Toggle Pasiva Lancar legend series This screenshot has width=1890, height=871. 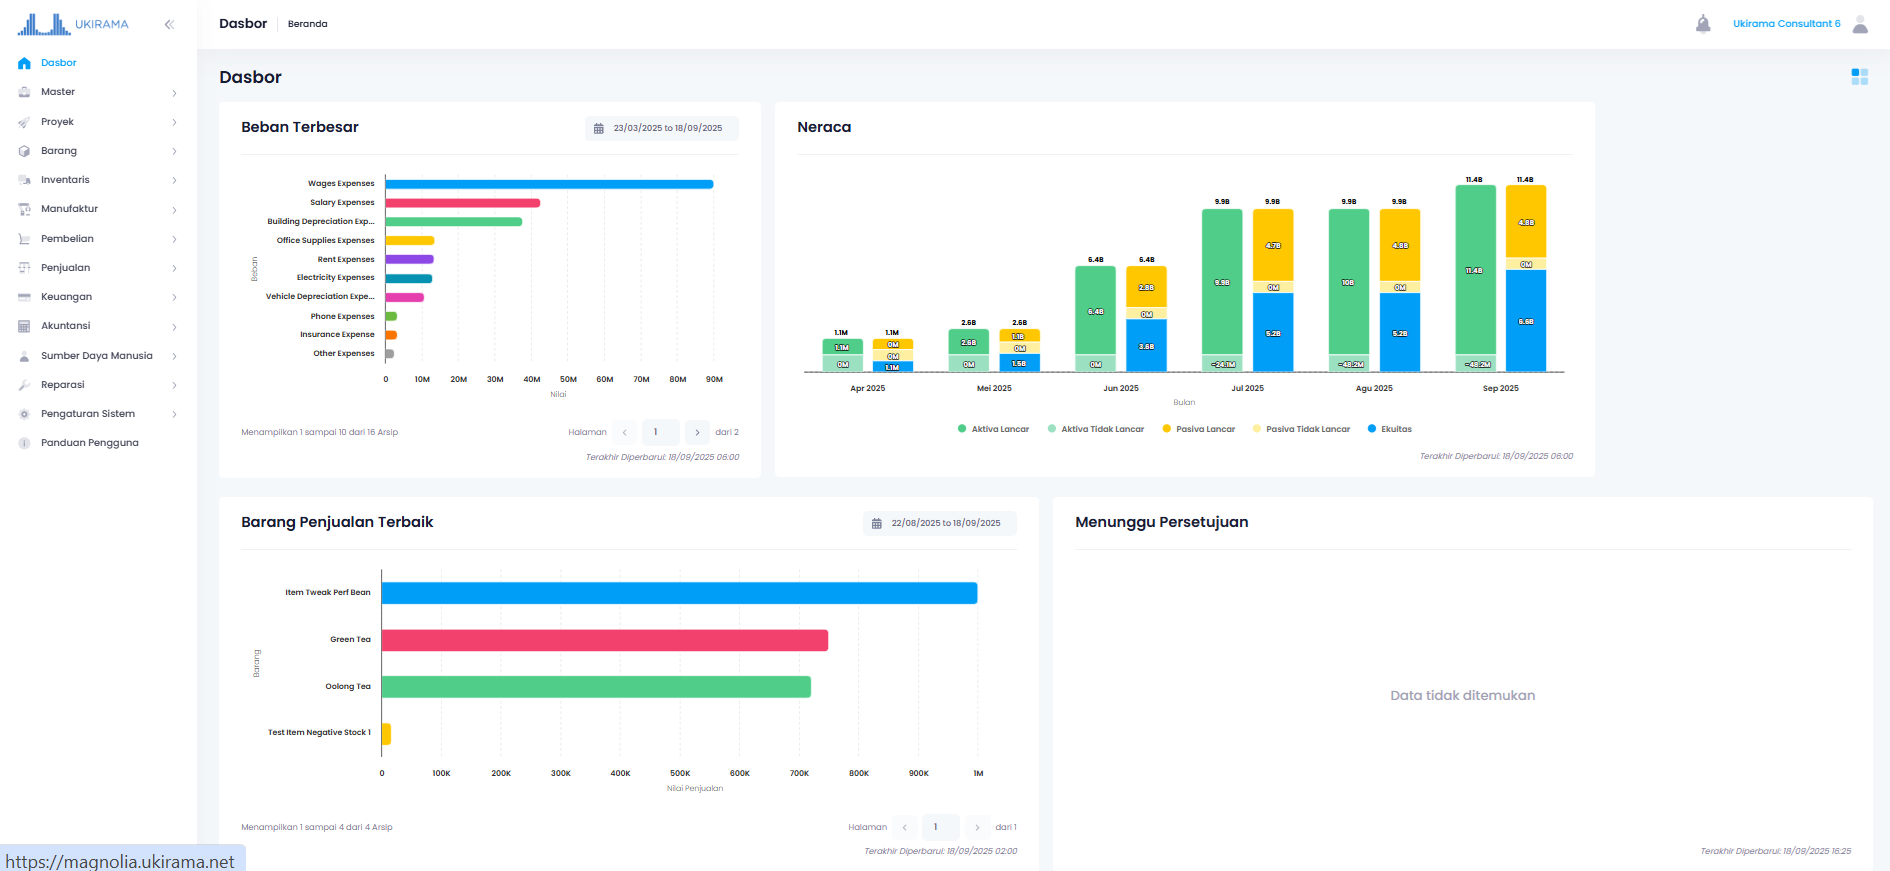pyautogui.click(x=1198, y=429)
